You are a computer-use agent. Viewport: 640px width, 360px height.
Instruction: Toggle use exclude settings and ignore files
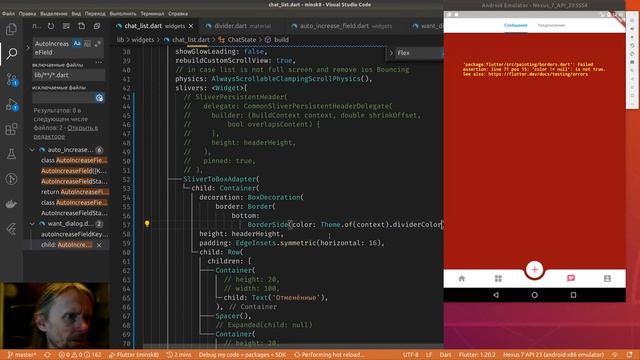(x=99, y=98)
